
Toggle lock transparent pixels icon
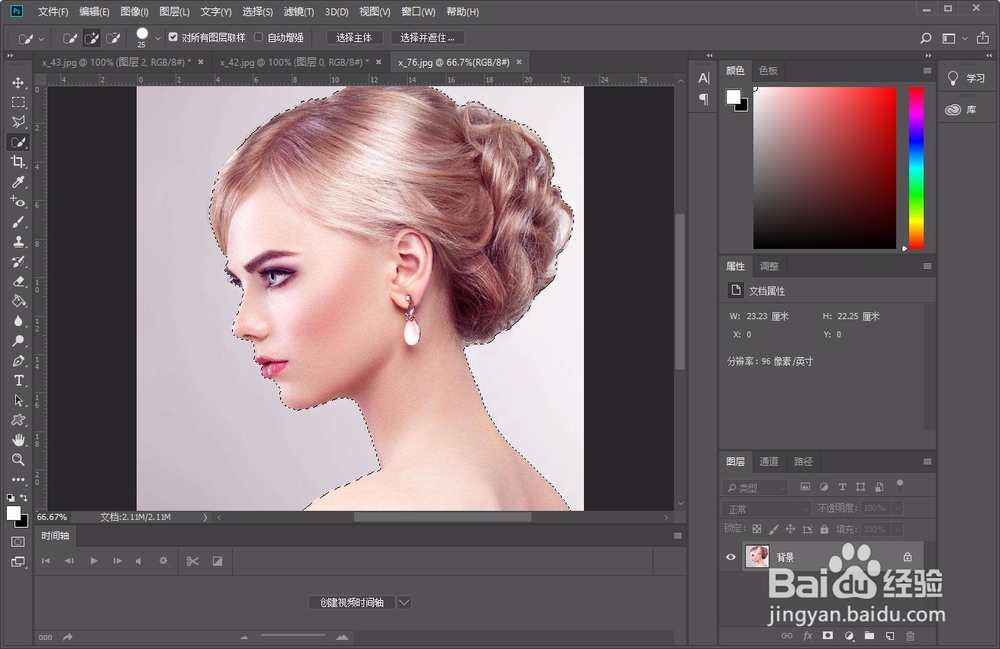click(x=756, y=529)
